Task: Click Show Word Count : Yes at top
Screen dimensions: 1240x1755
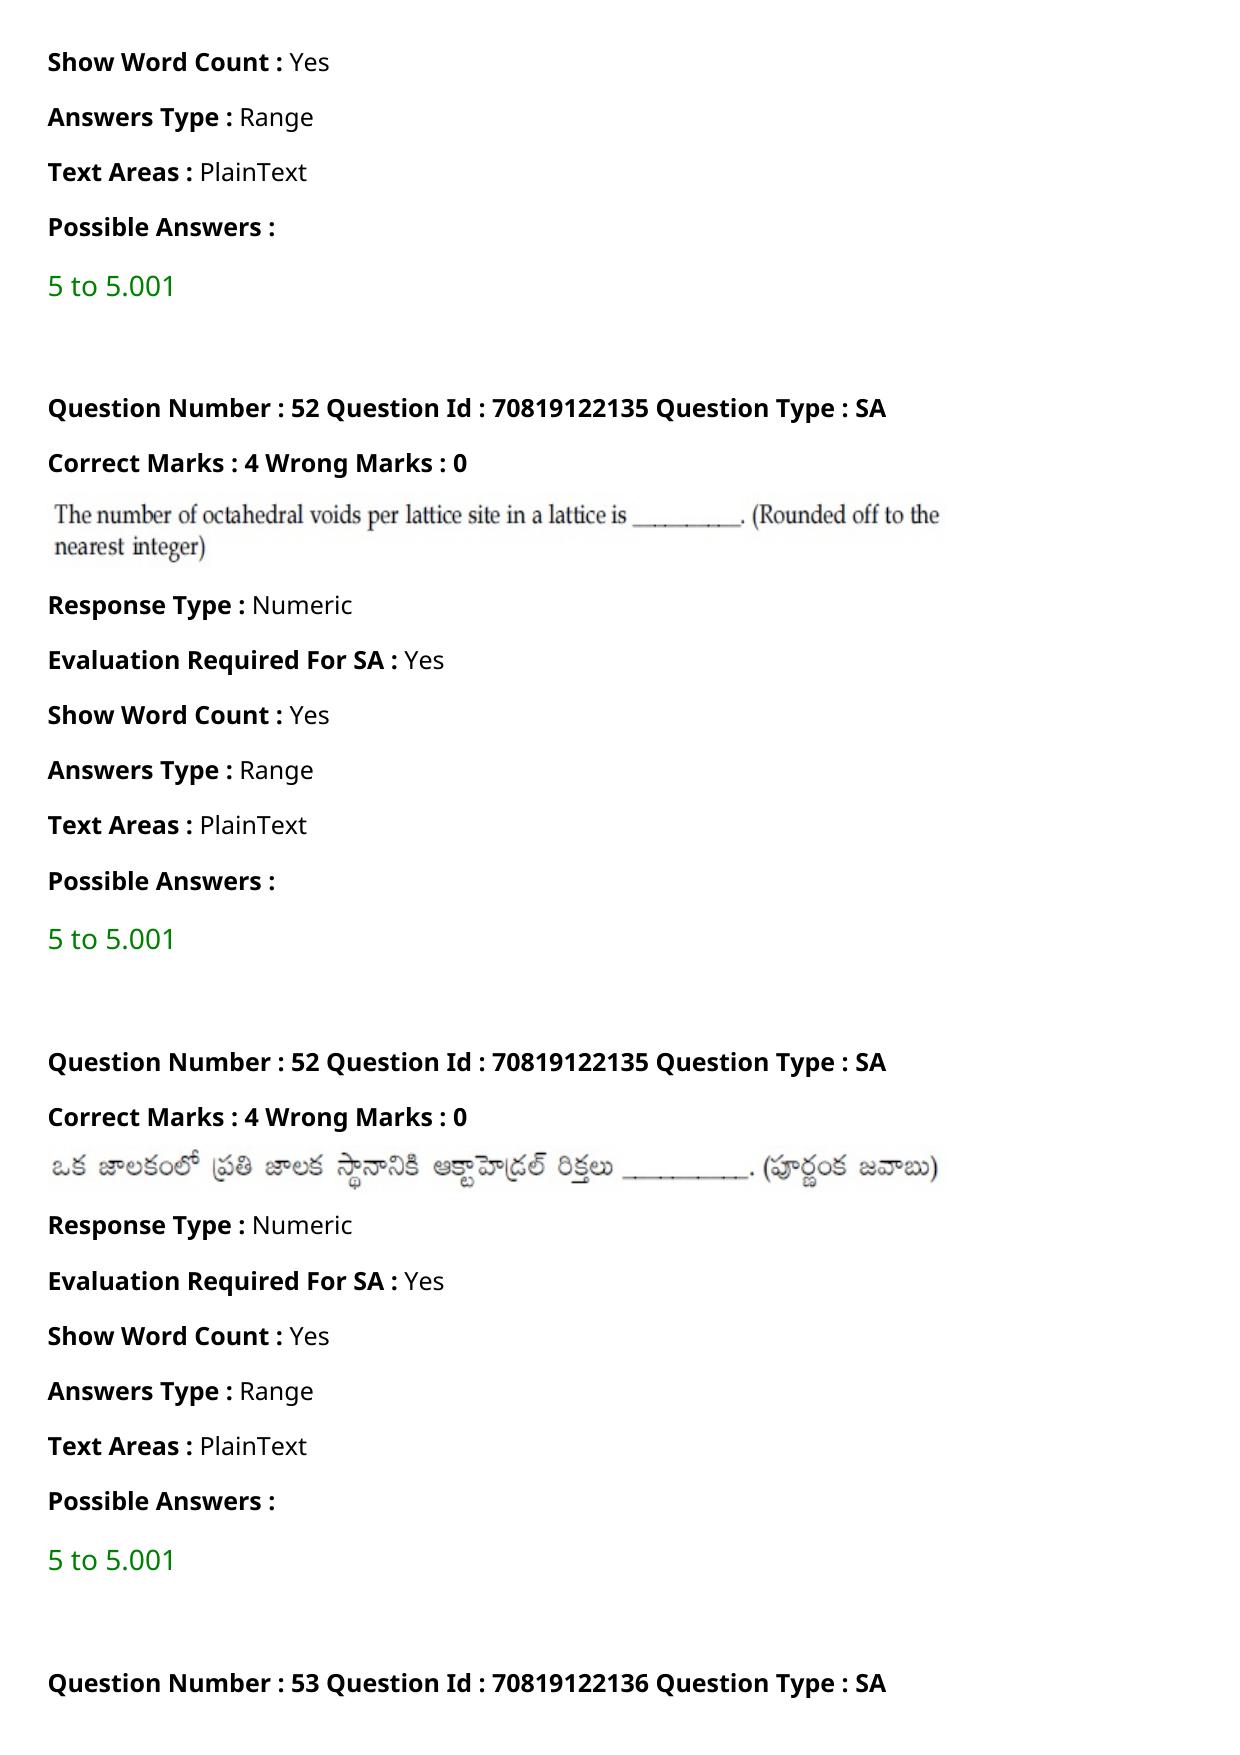Action: pos(189,62)
